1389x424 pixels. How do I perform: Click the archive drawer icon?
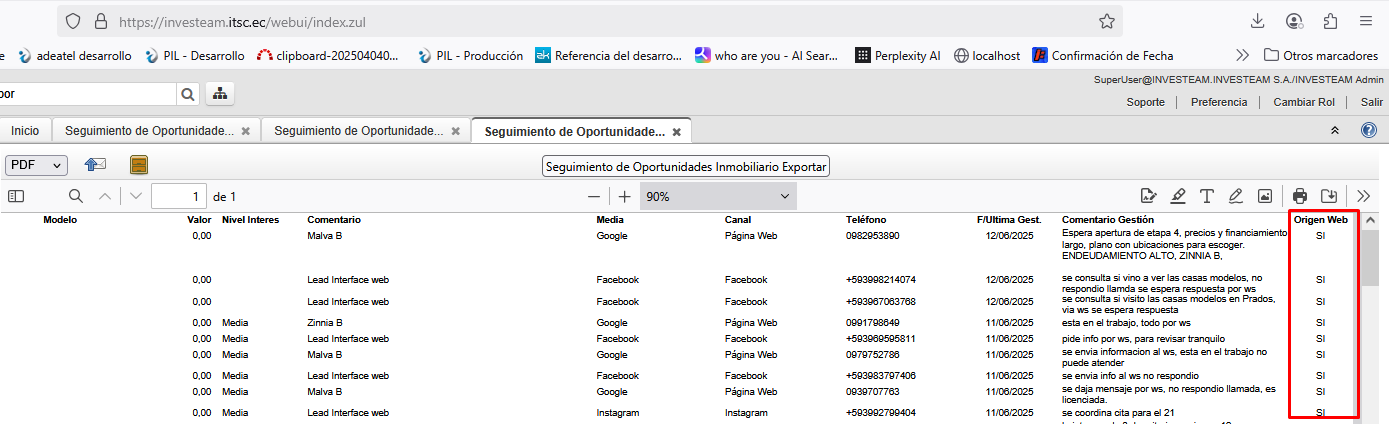(x=139, y=165)
